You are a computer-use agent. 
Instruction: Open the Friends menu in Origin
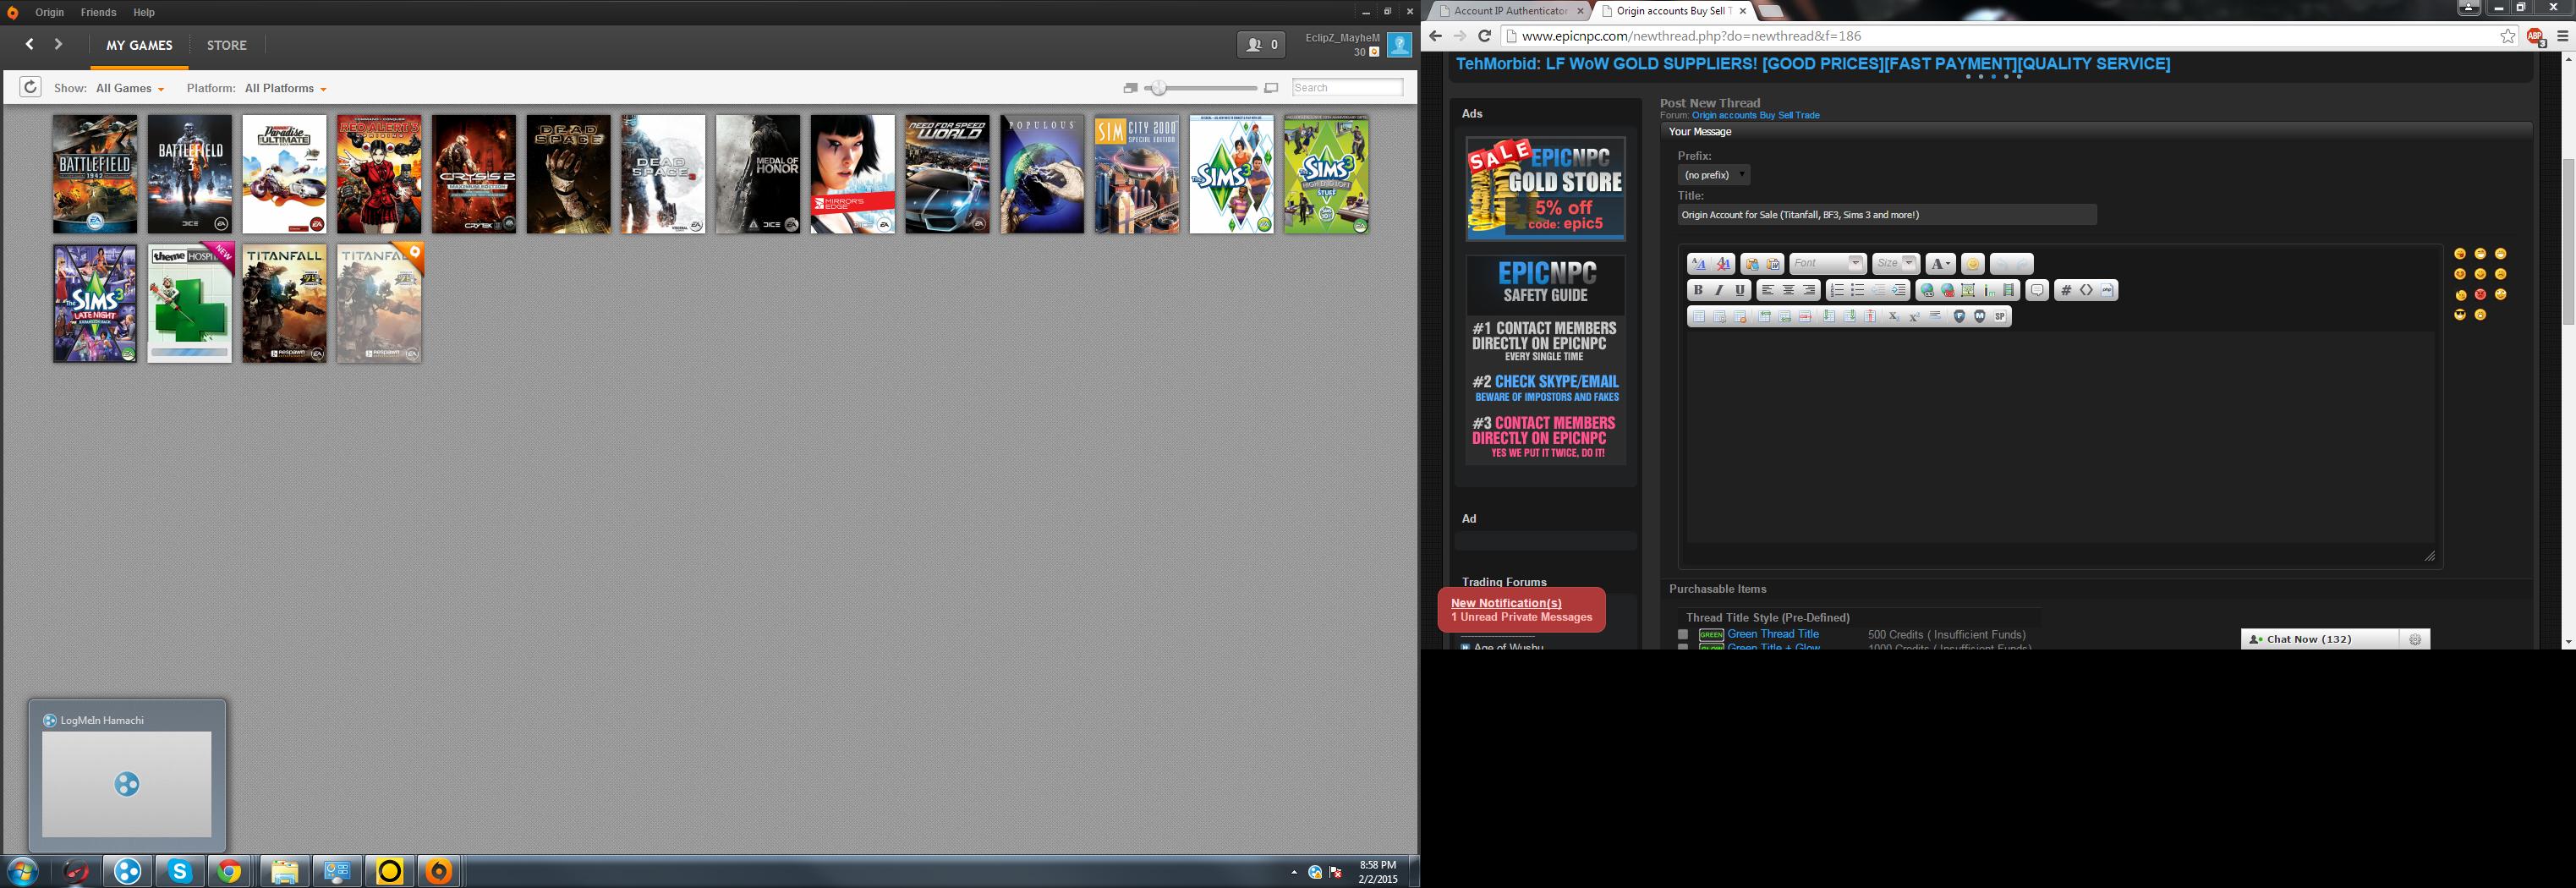pyautogui.click(x=98, y=12)
